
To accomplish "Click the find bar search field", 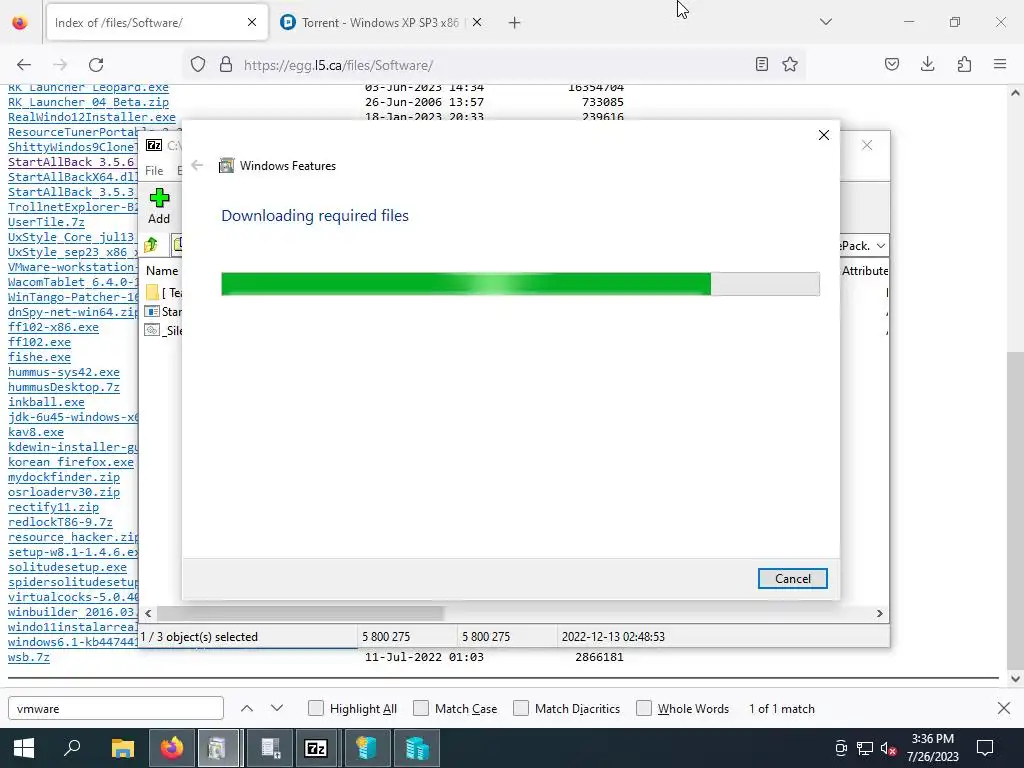I will [x=116, y=709].
